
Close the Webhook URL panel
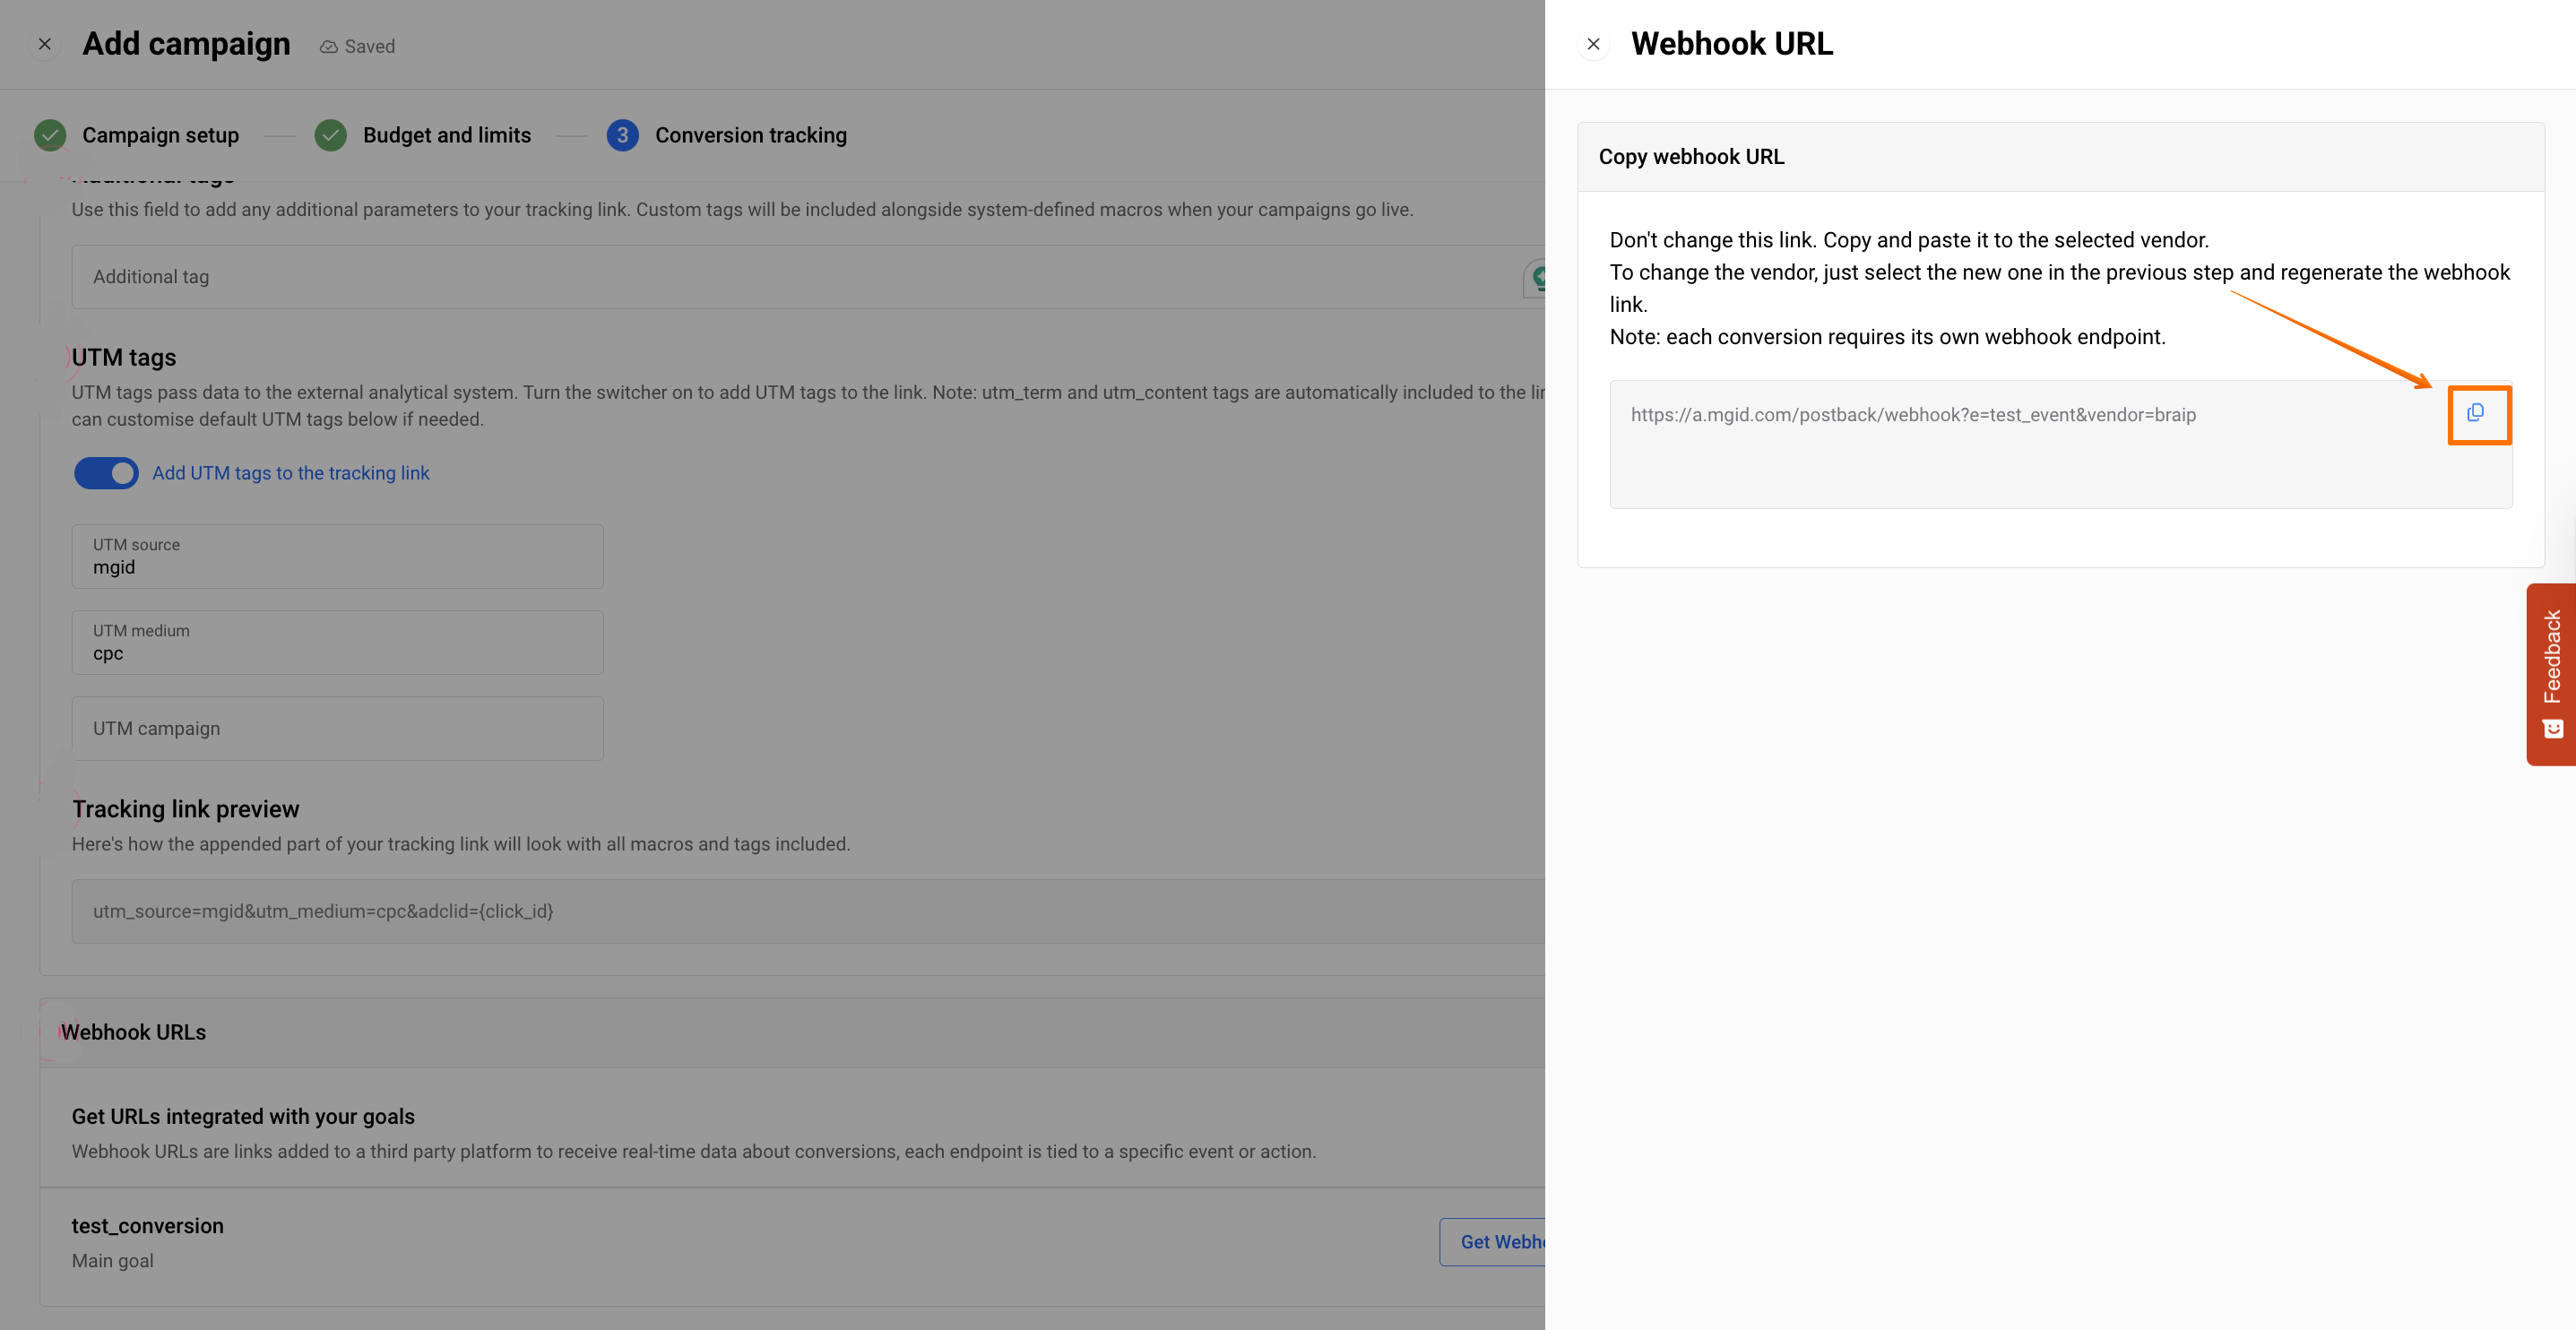coord(1593,44)
